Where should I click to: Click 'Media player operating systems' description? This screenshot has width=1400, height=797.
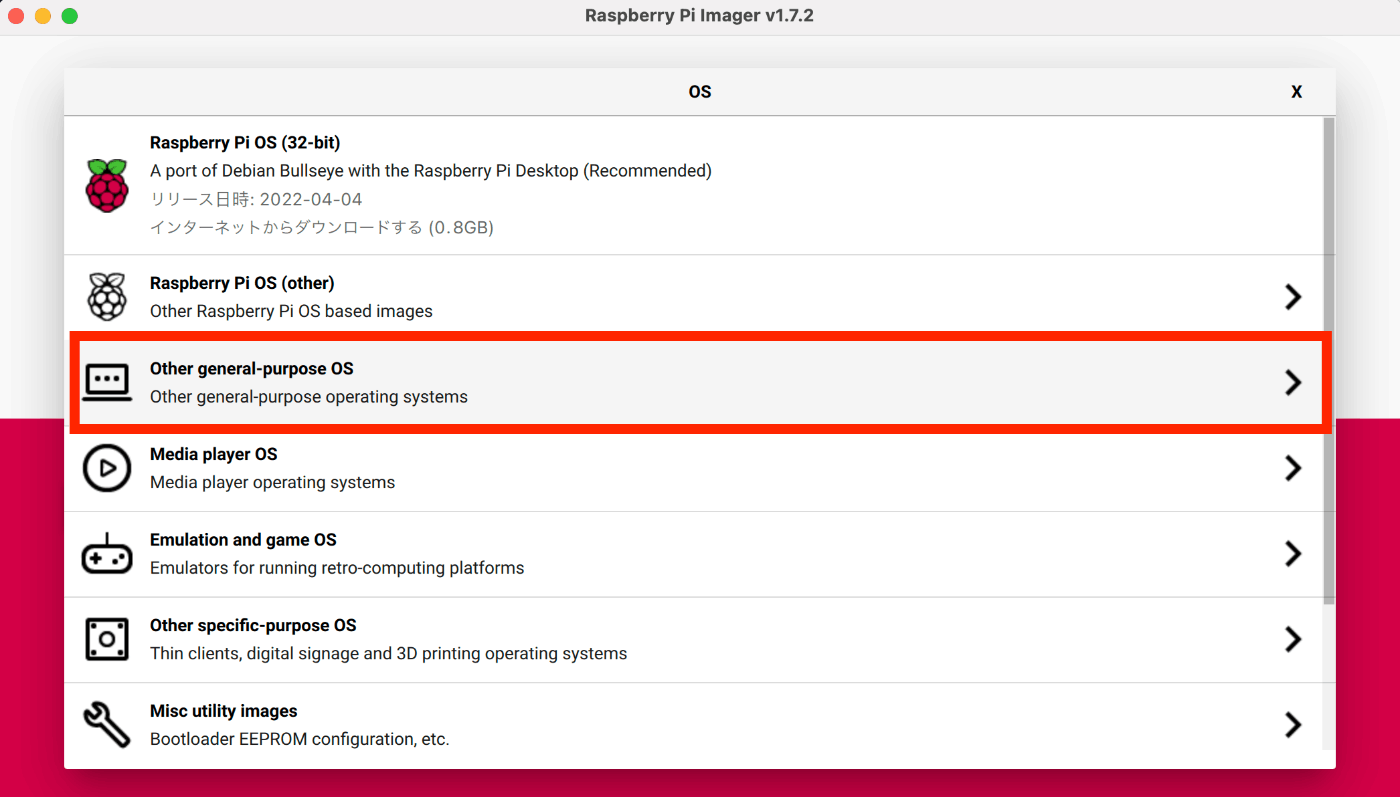pos(272,482)
